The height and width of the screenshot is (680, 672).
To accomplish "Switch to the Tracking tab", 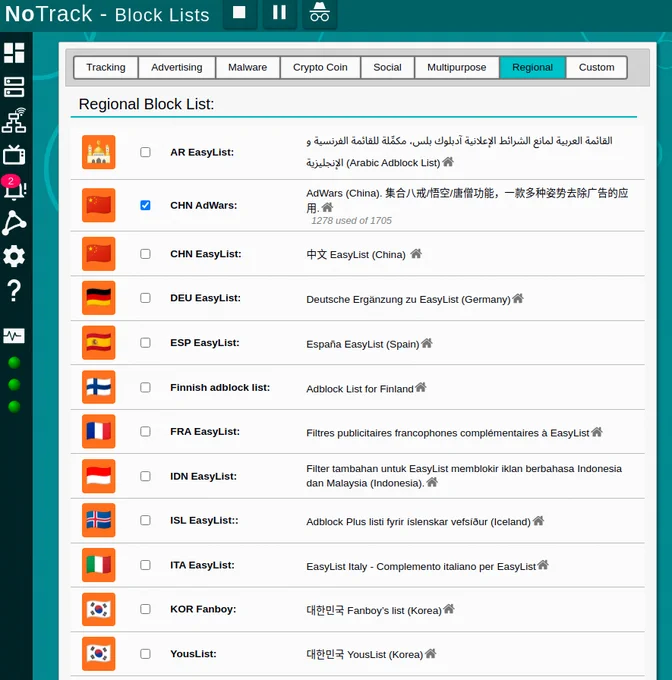I will [x=106, y=67].
